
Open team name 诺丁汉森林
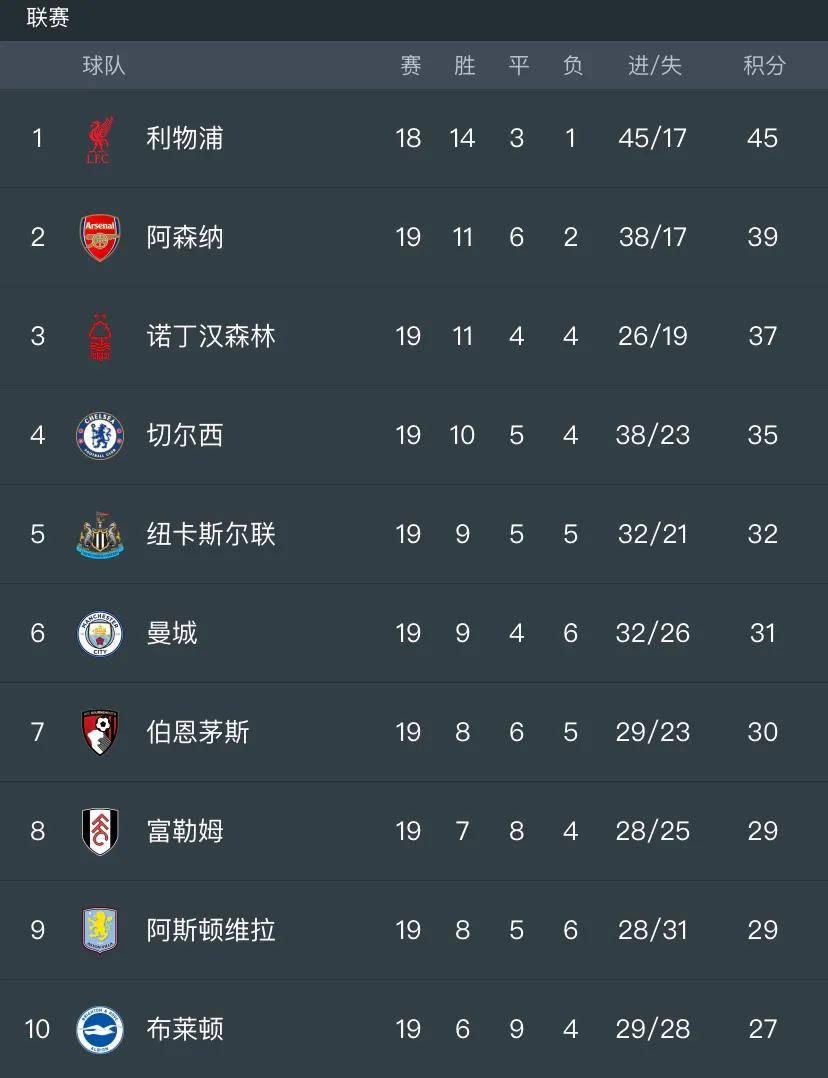[x=211, y=336]
